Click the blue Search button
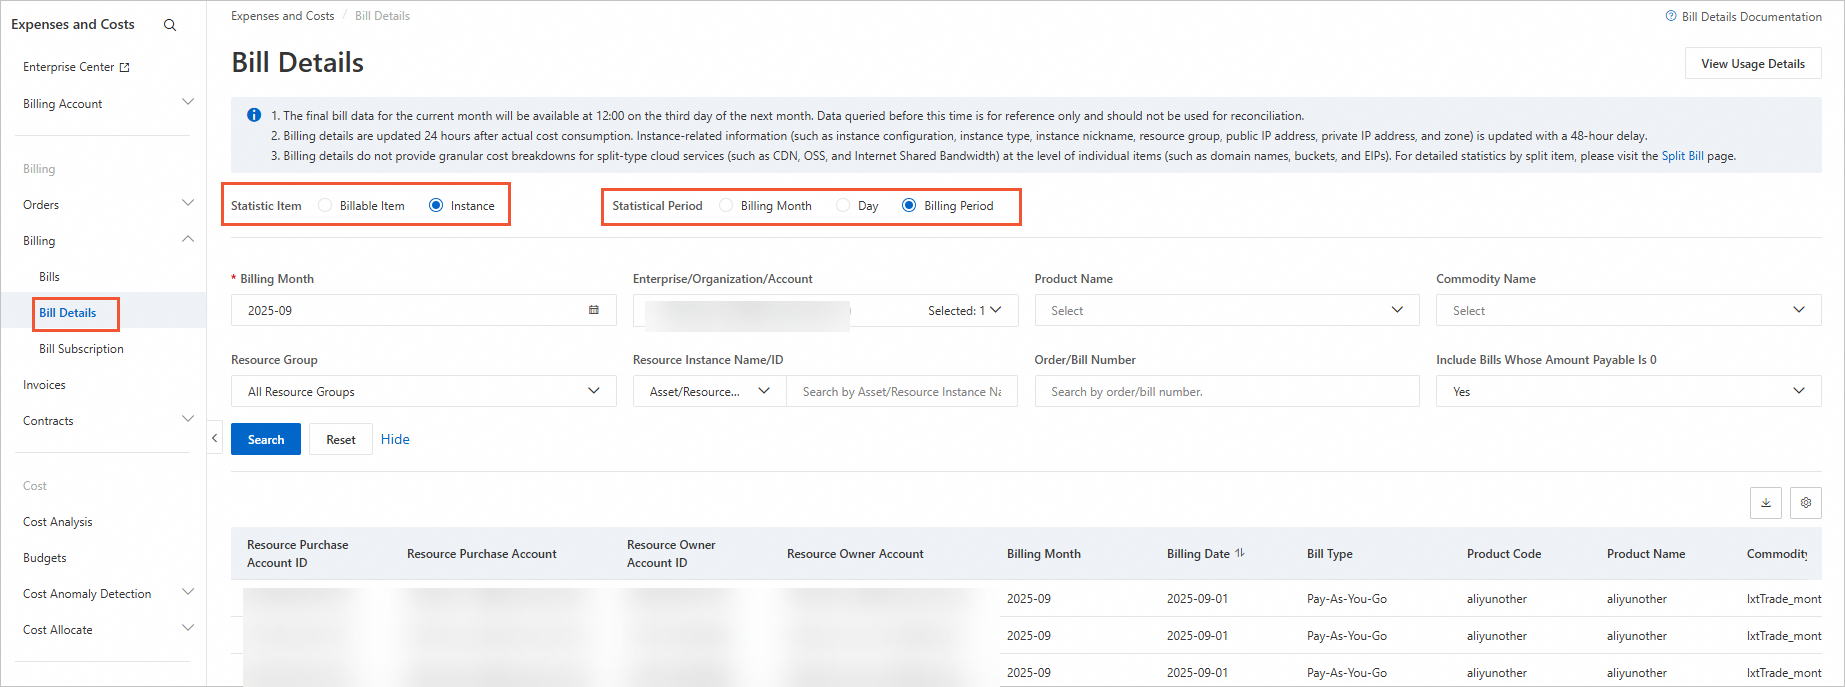The height and width of the screenshot is (687, 1845). pyautogui.click(x=266, y=439)
